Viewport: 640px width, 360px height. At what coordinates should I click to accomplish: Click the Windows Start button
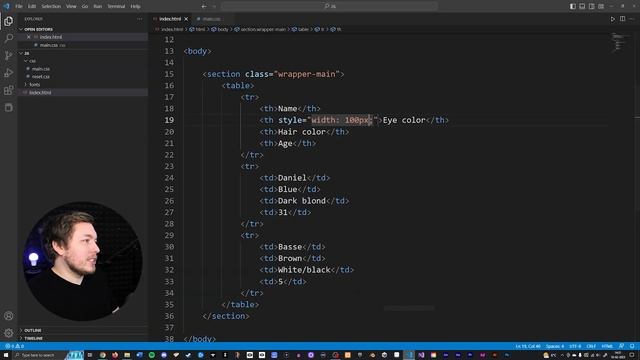(6, 355)
